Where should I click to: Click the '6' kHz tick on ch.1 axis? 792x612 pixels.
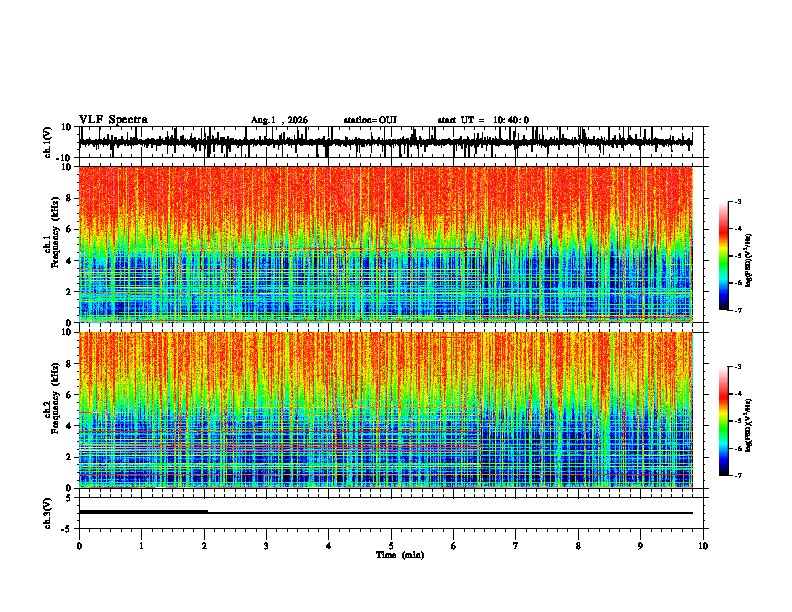point(69,229)
